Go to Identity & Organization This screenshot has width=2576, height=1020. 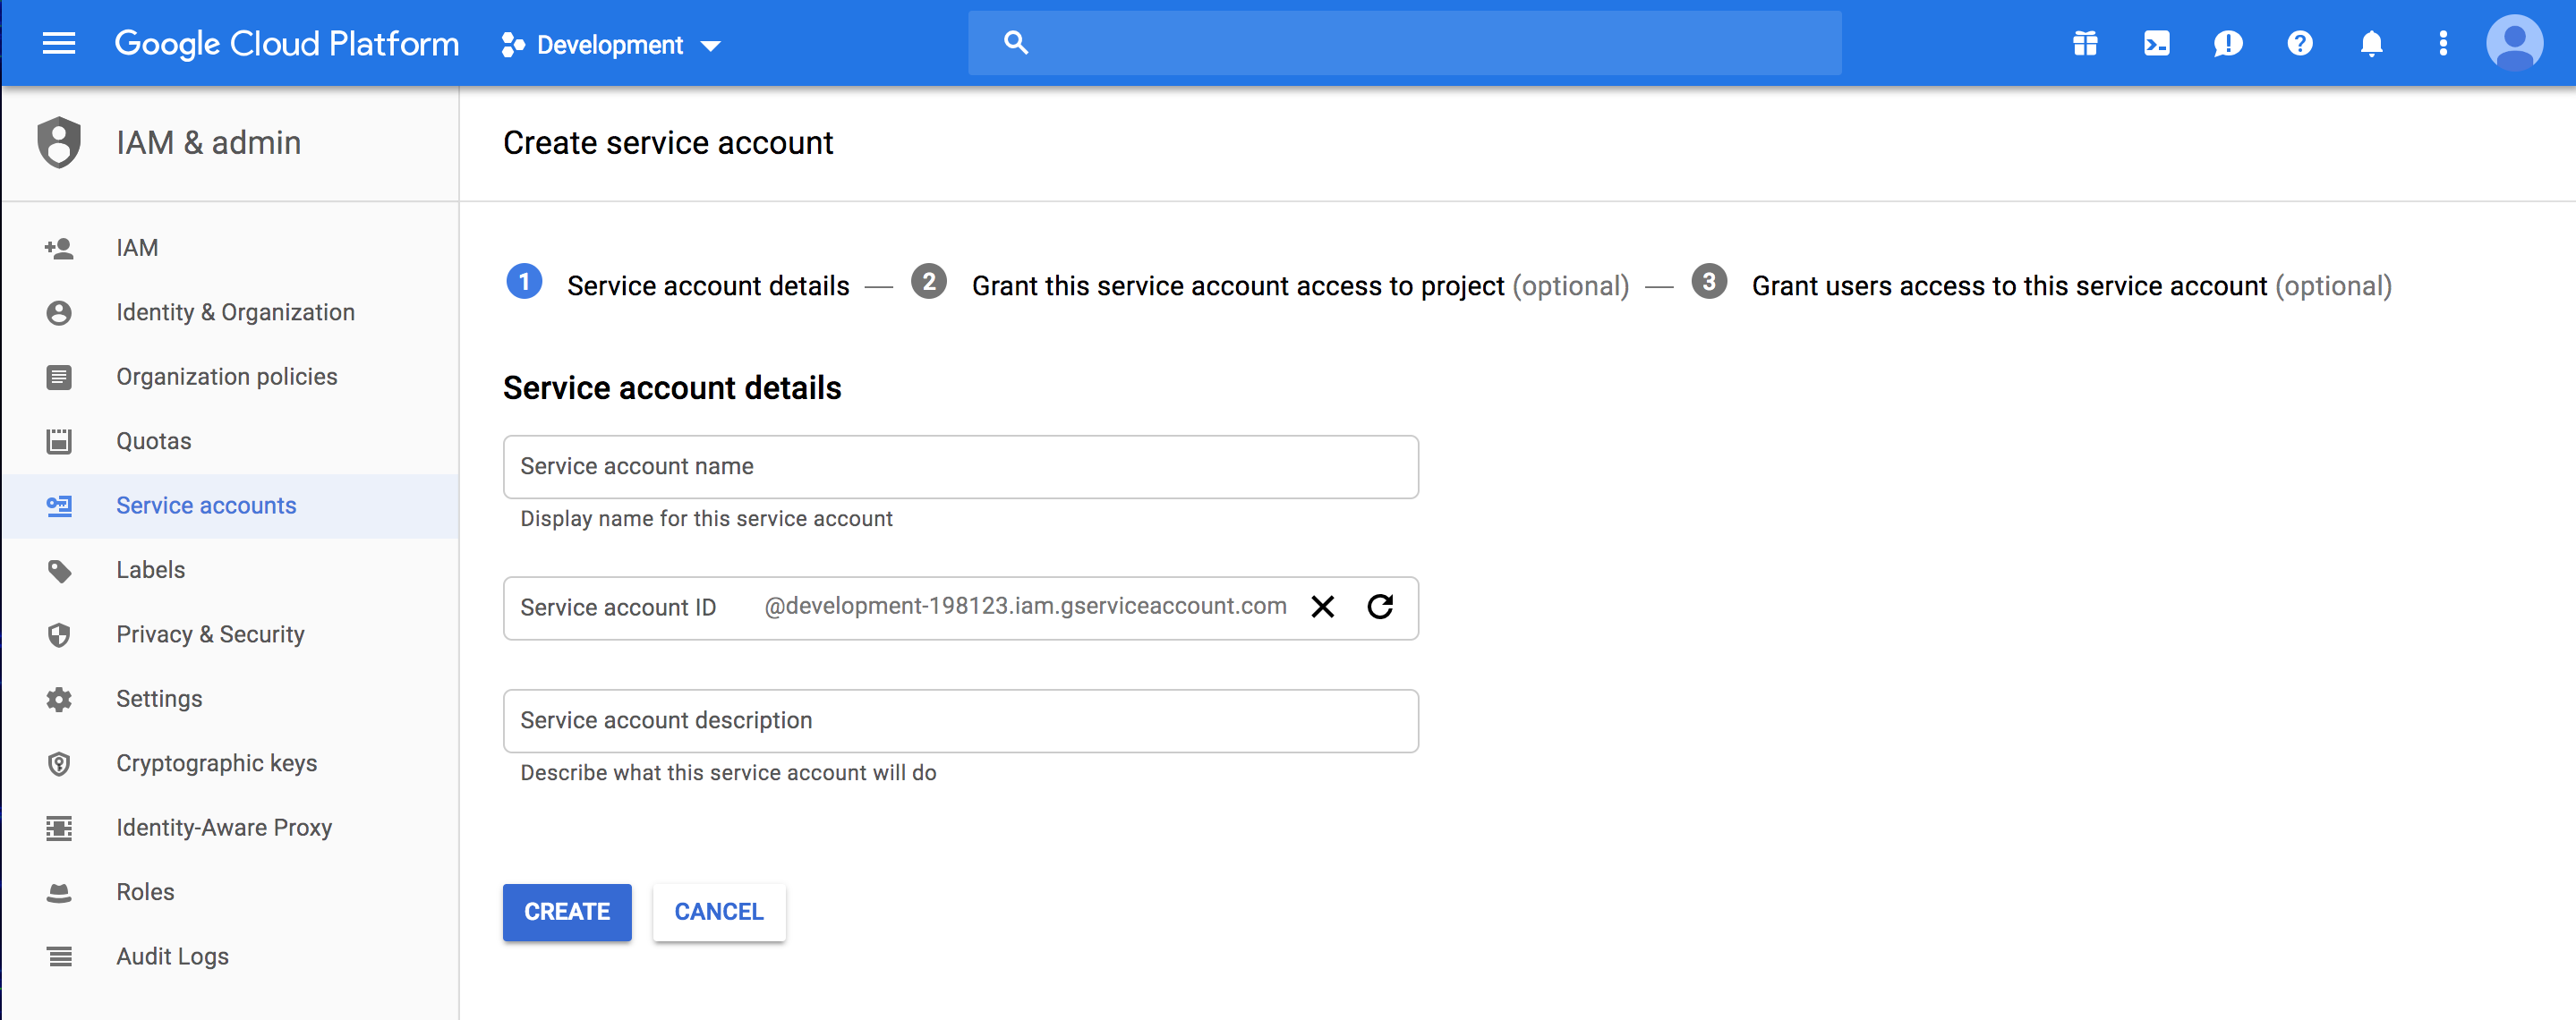tap(235, 312)
